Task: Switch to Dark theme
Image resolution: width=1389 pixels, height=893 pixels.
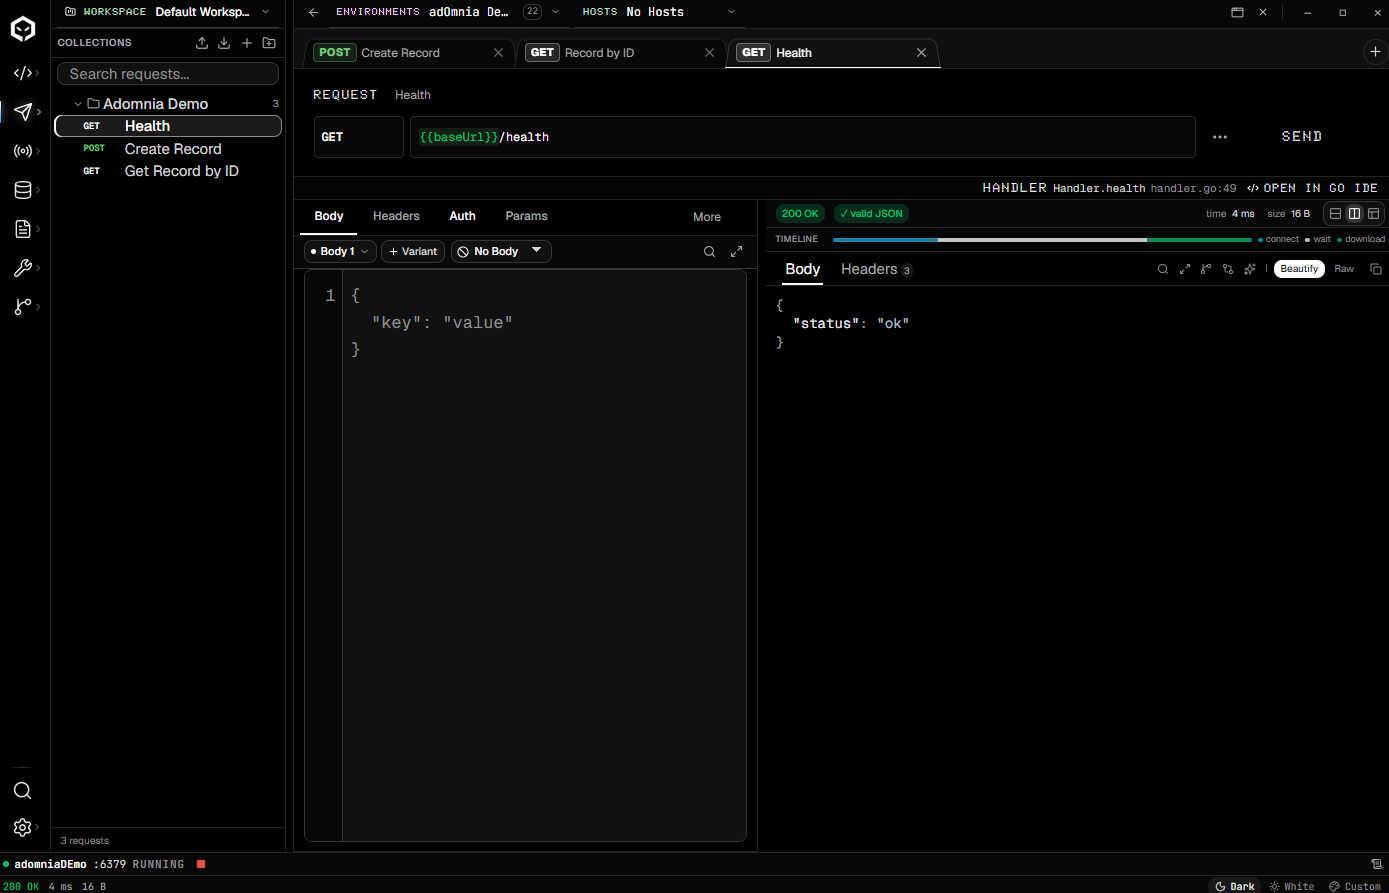Action: 1235,886
